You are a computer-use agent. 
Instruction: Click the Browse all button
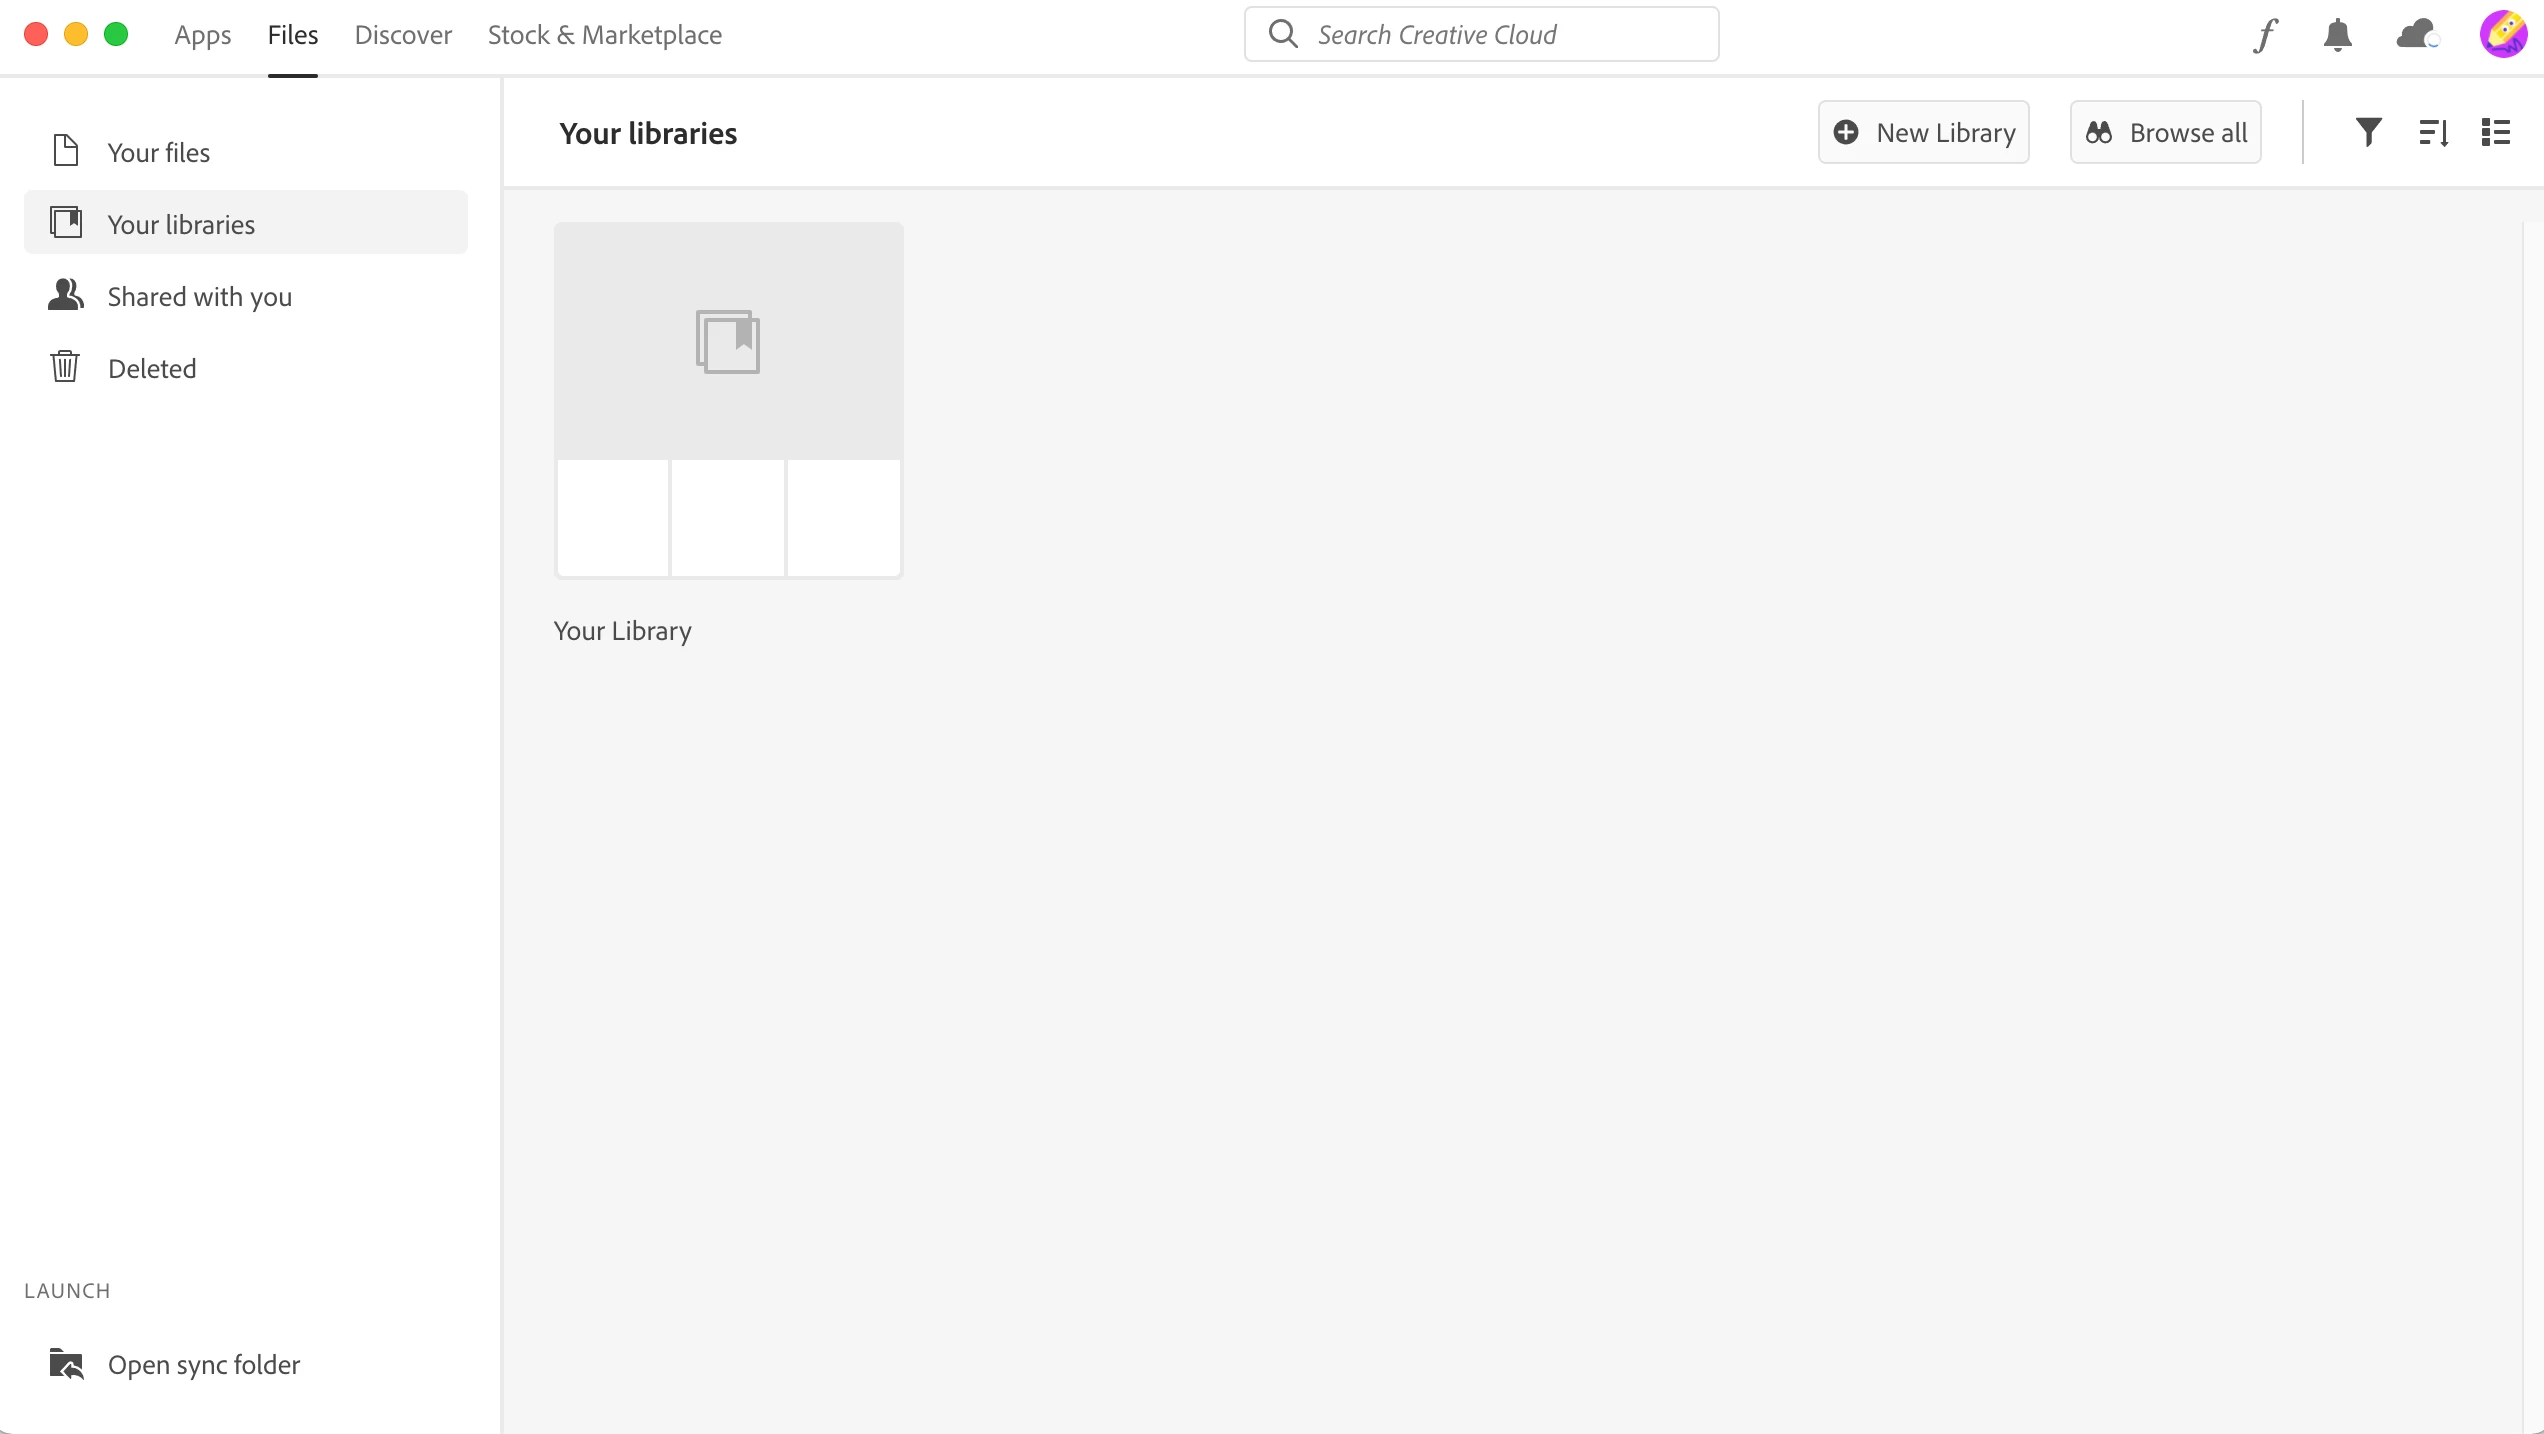pos(2165,132)
